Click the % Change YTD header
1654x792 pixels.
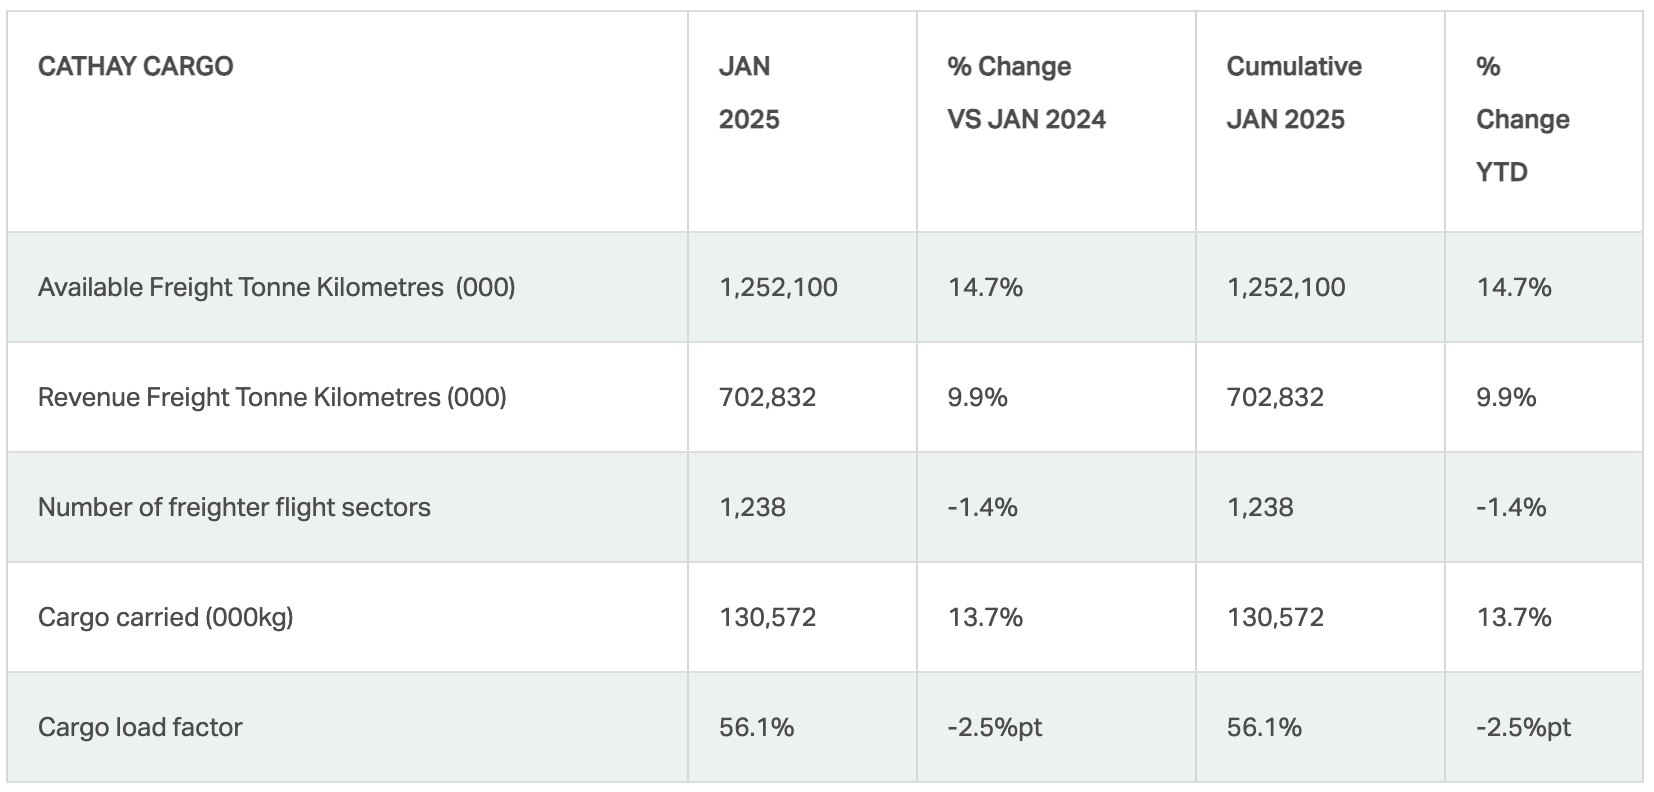point(1522,119)
